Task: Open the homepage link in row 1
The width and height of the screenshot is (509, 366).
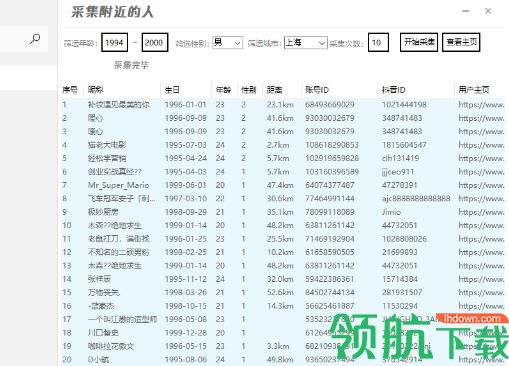Action: [x=481, y=105]
